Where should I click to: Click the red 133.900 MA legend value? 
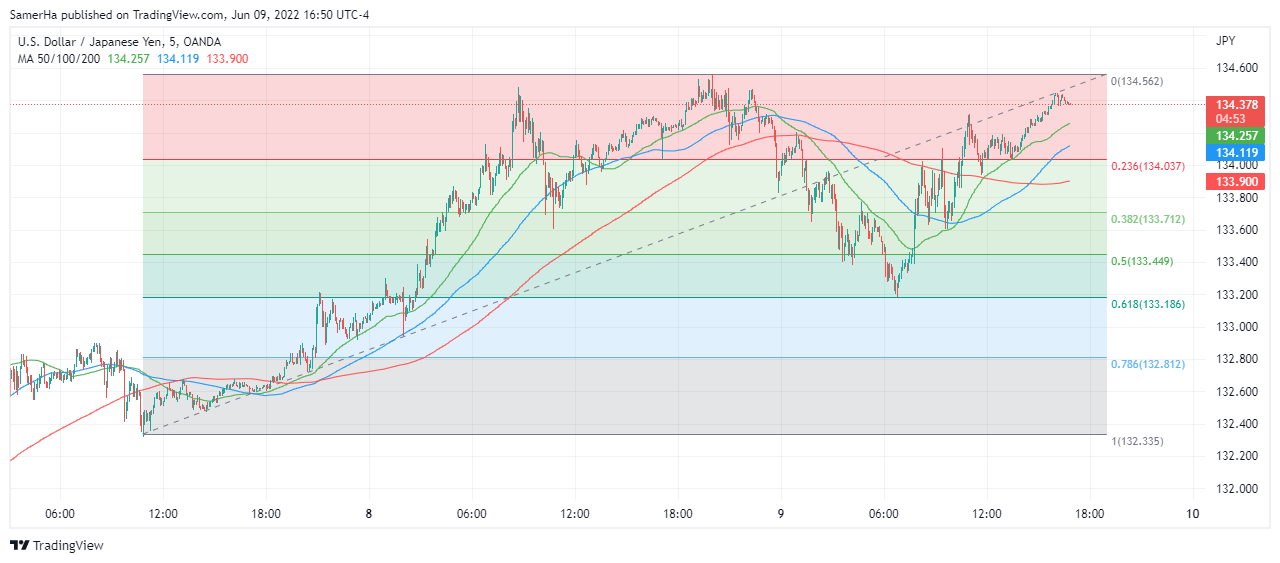[226, 59]
